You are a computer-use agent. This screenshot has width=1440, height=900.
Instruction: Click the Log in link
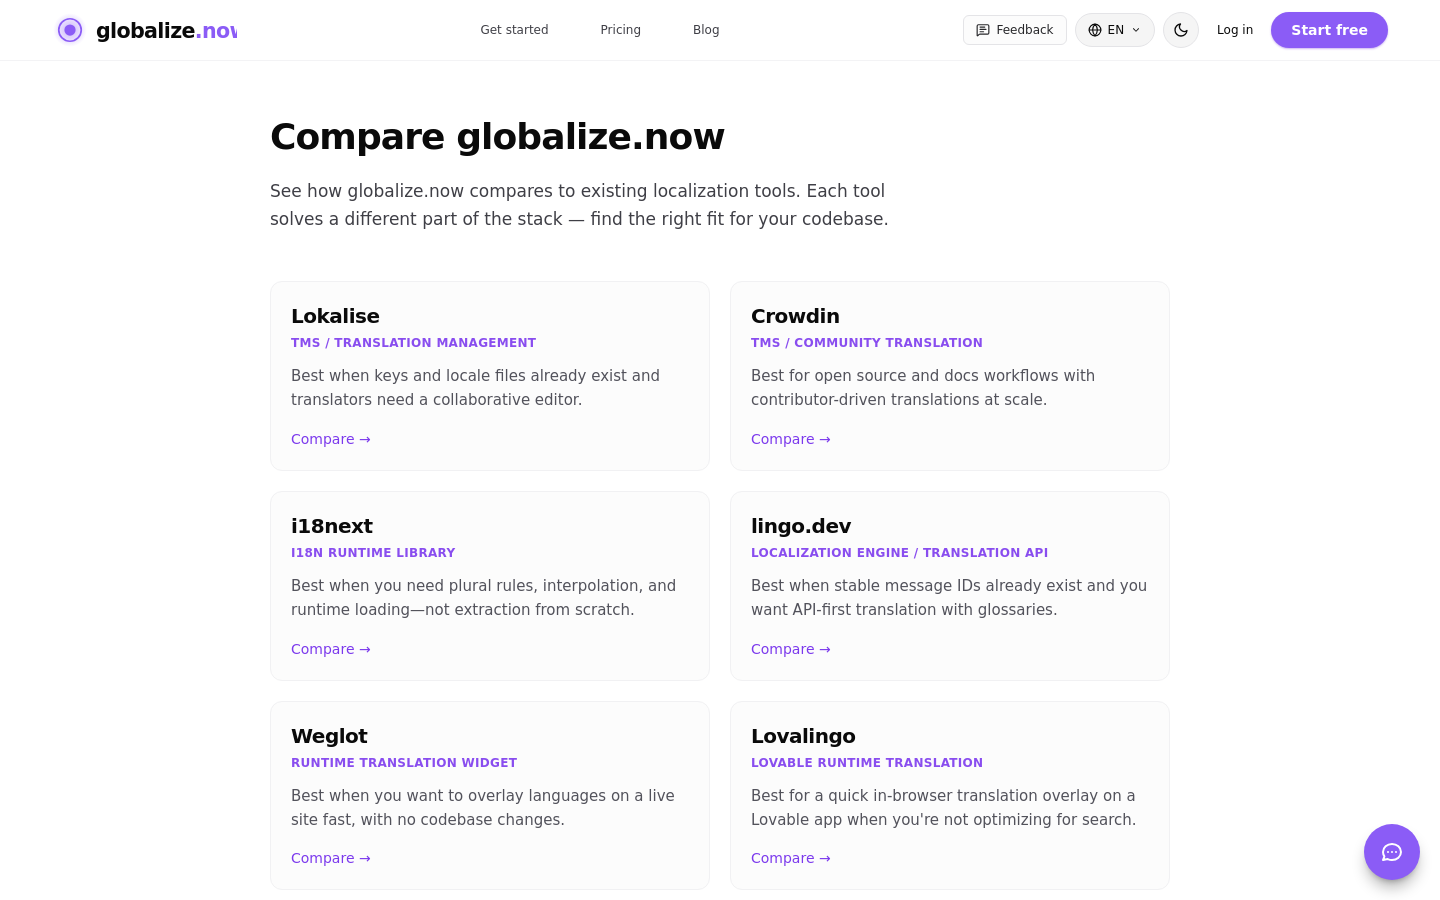1235,30
